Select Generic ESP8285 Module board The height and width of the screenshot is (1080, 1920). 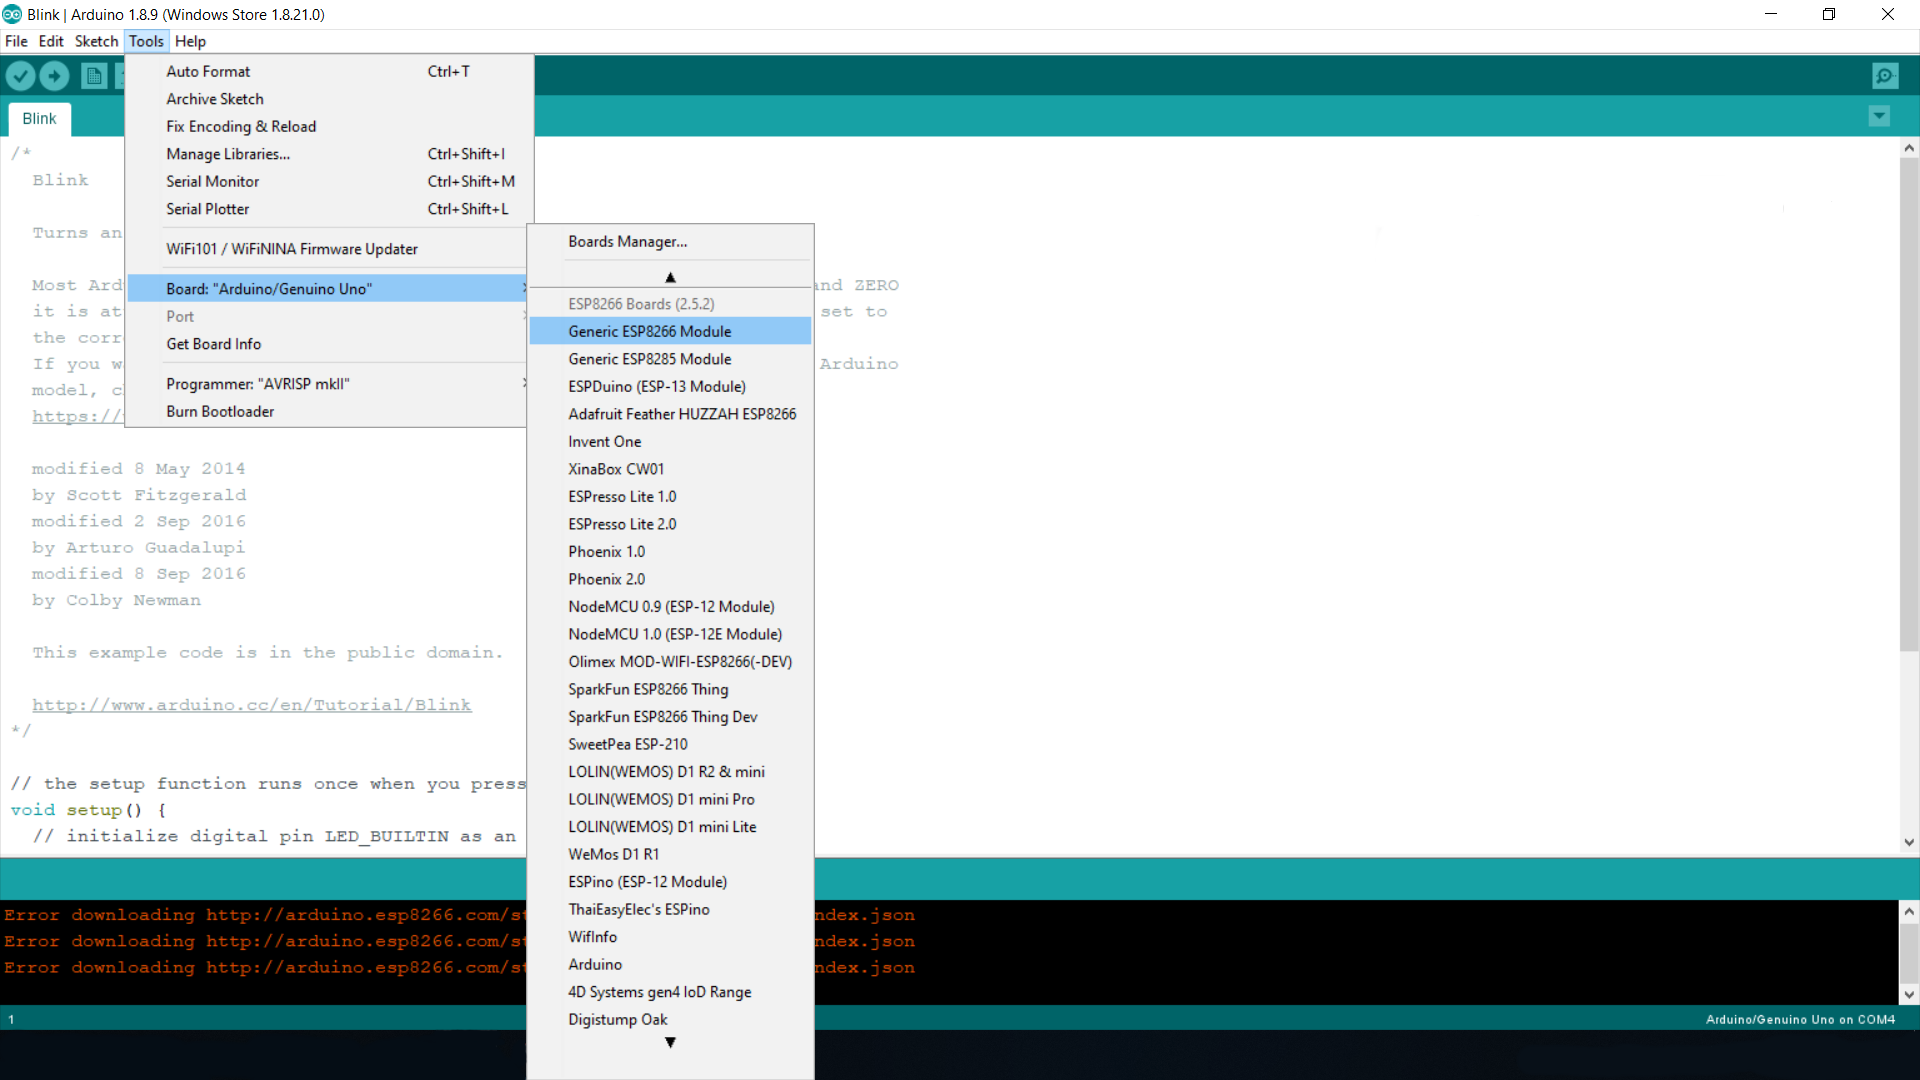(x=670, y=359)
